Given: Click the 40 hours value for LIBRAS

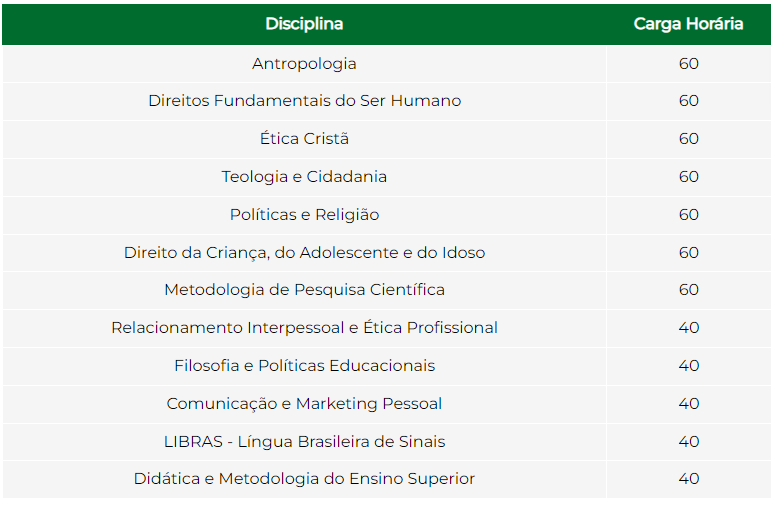Looking at the screenshot, I should point(688,442).
